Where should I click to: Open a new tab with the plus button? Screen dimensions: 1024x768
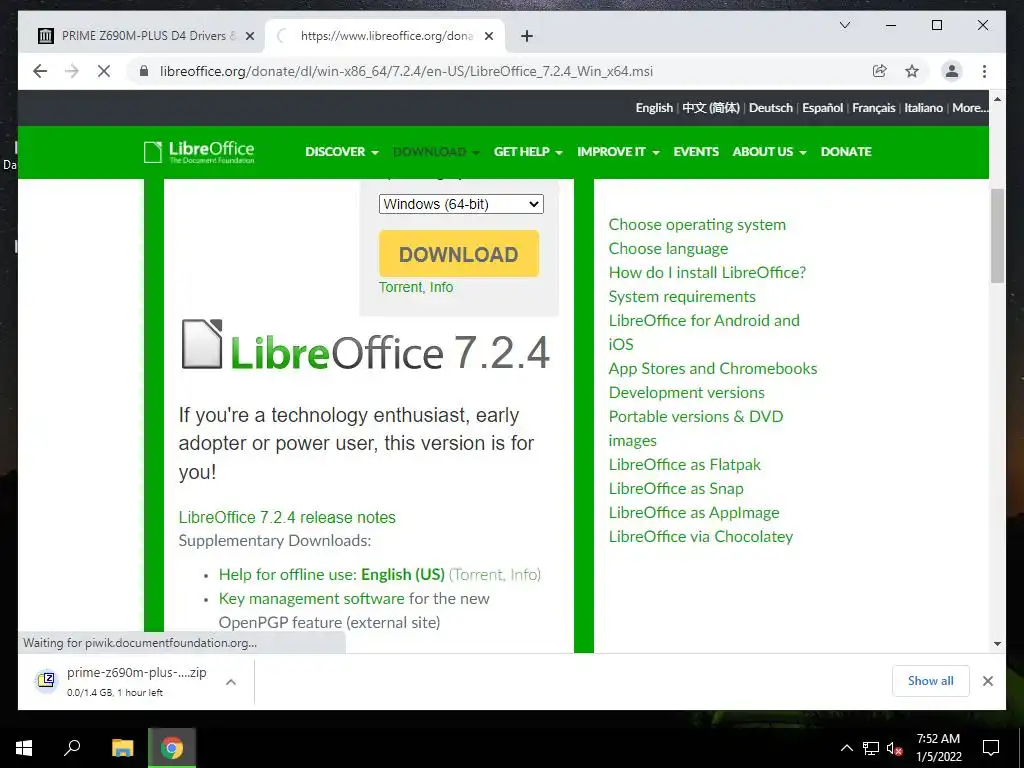pyautogui.click(x=527, y=36)
